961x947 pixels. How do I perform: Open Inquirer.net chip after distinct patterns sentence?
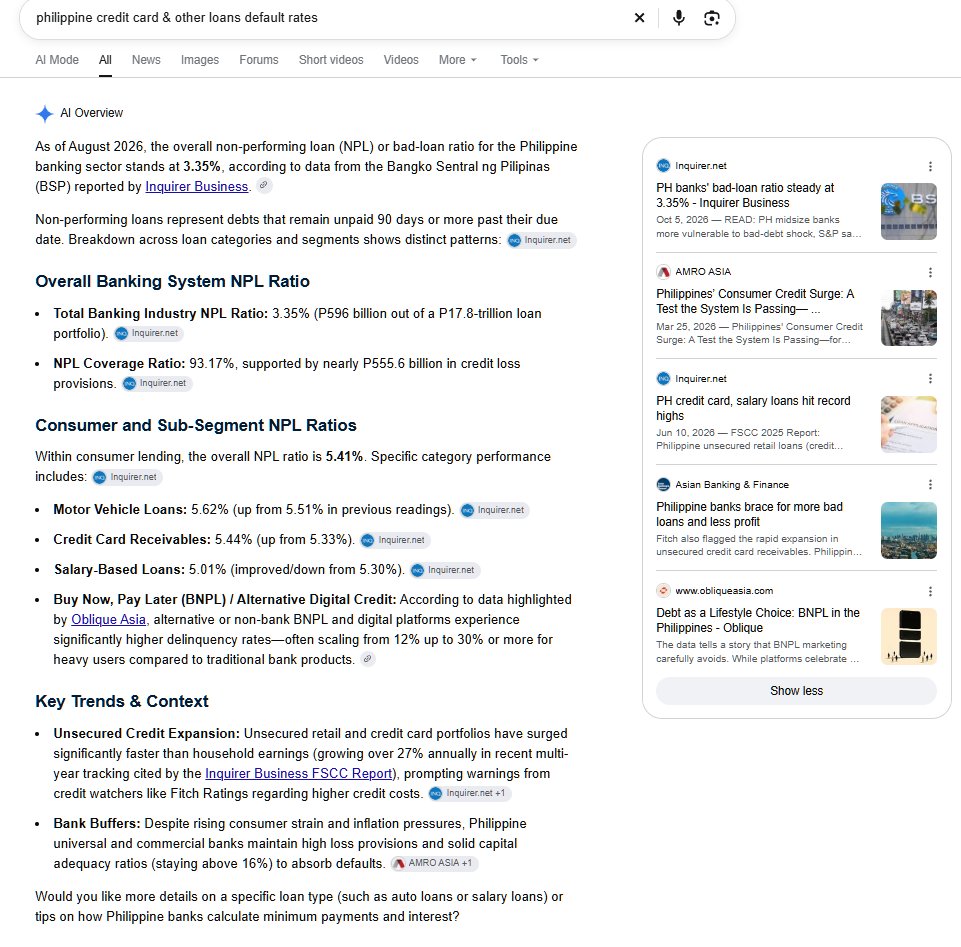(x=541, y=240)
